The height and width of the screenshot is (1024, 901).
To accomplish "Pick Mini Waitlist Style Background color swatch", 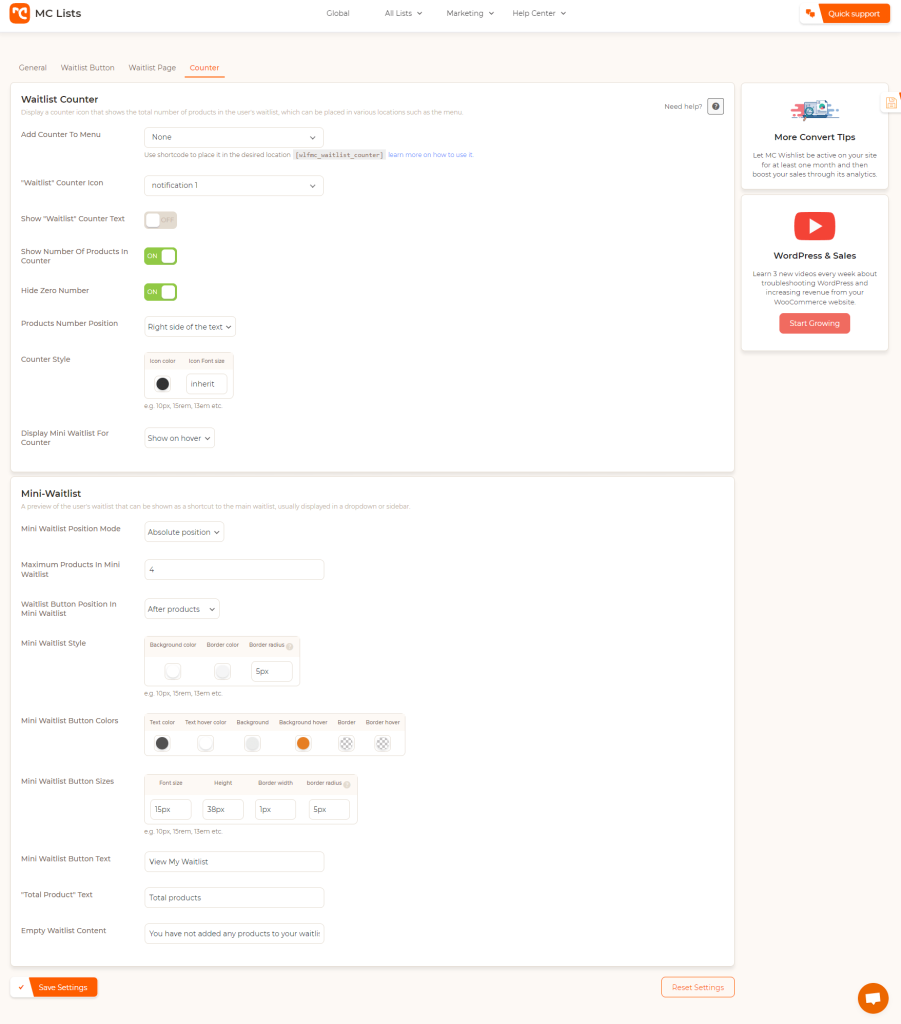I will (173, 671).
